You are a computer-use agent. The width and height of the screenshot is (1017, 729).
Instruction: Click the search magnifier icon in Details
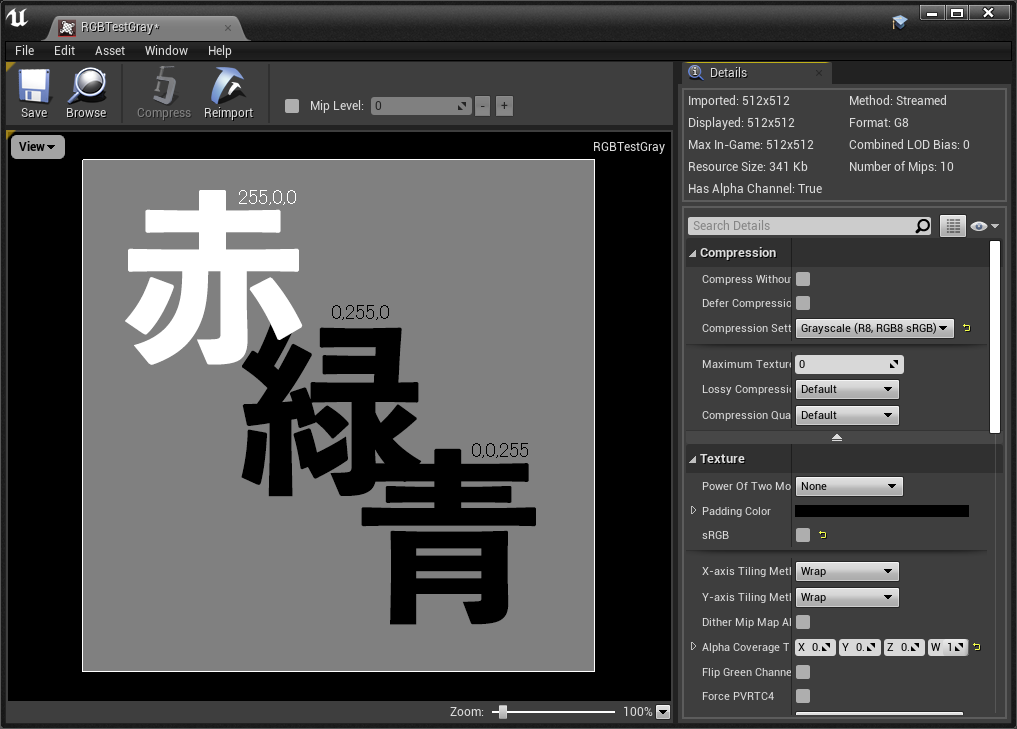tap(922, 226)
